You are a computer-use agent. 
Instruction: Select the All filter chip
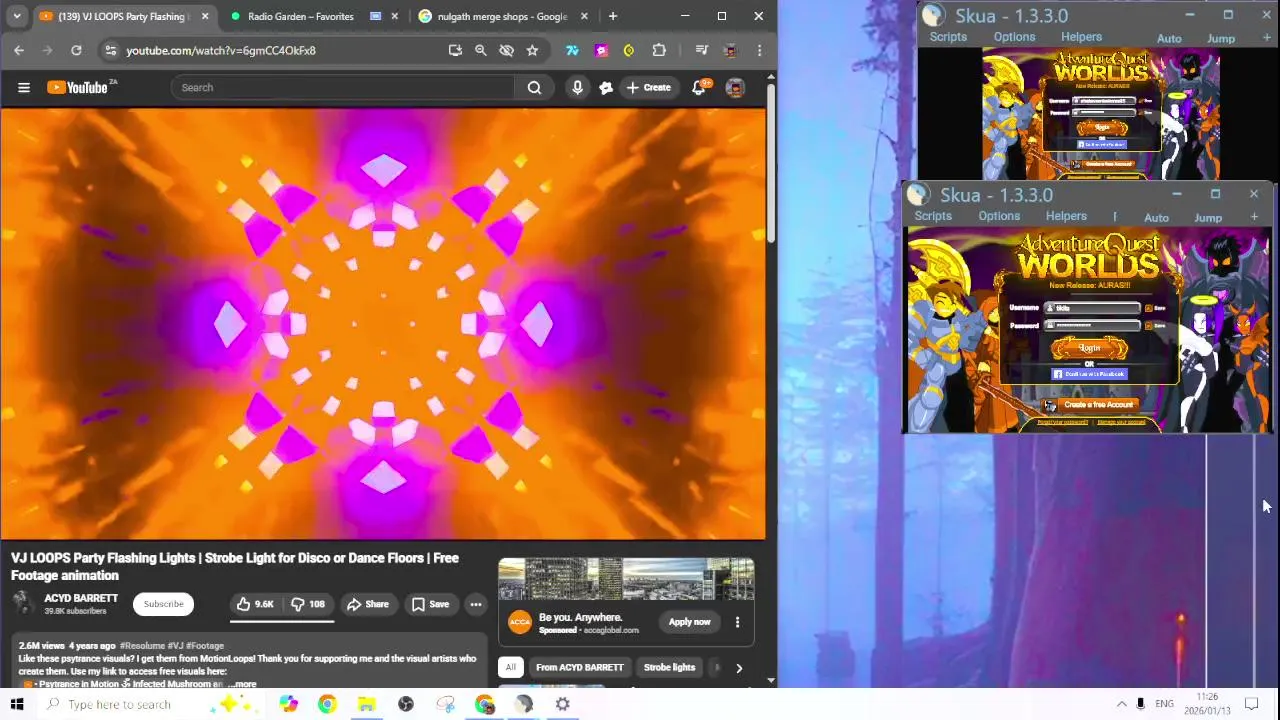(x=511, y=668)
